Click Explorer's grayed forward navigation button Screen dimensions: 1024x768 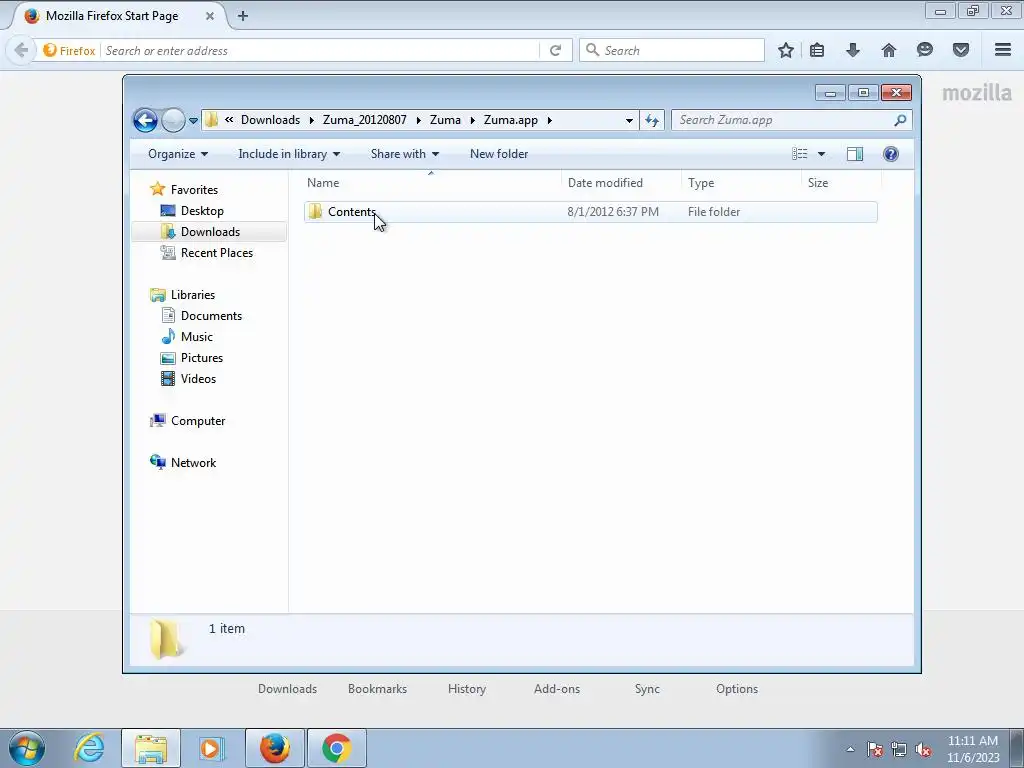click(173, 120)
